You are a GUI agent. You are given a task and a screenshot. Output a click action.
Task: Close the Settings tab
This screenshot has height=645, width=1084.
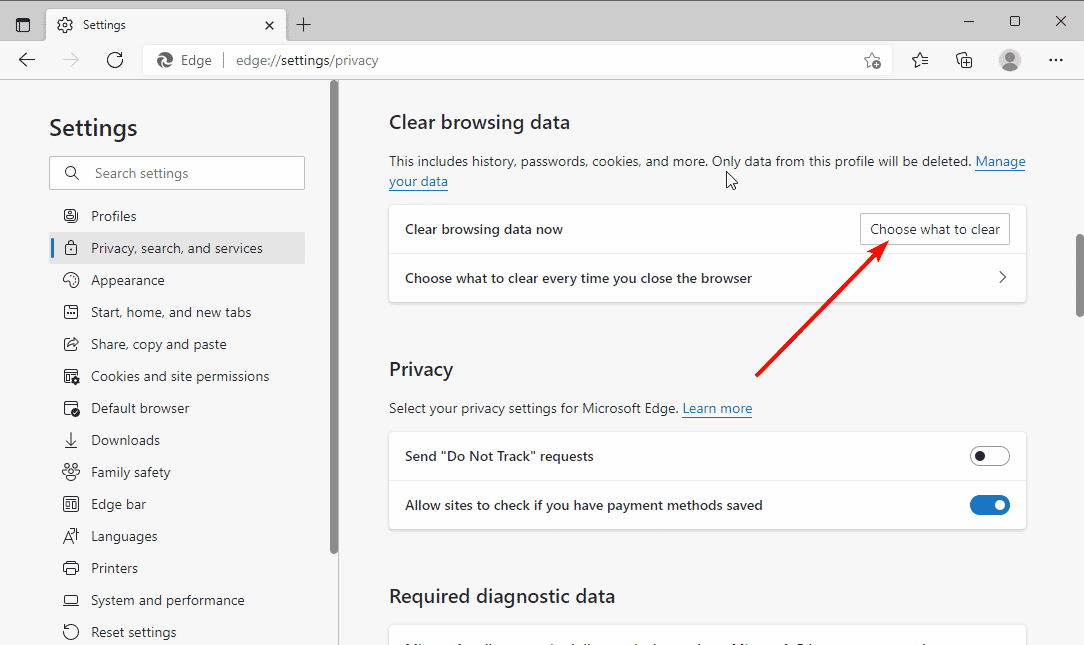[x=270, y=26]
